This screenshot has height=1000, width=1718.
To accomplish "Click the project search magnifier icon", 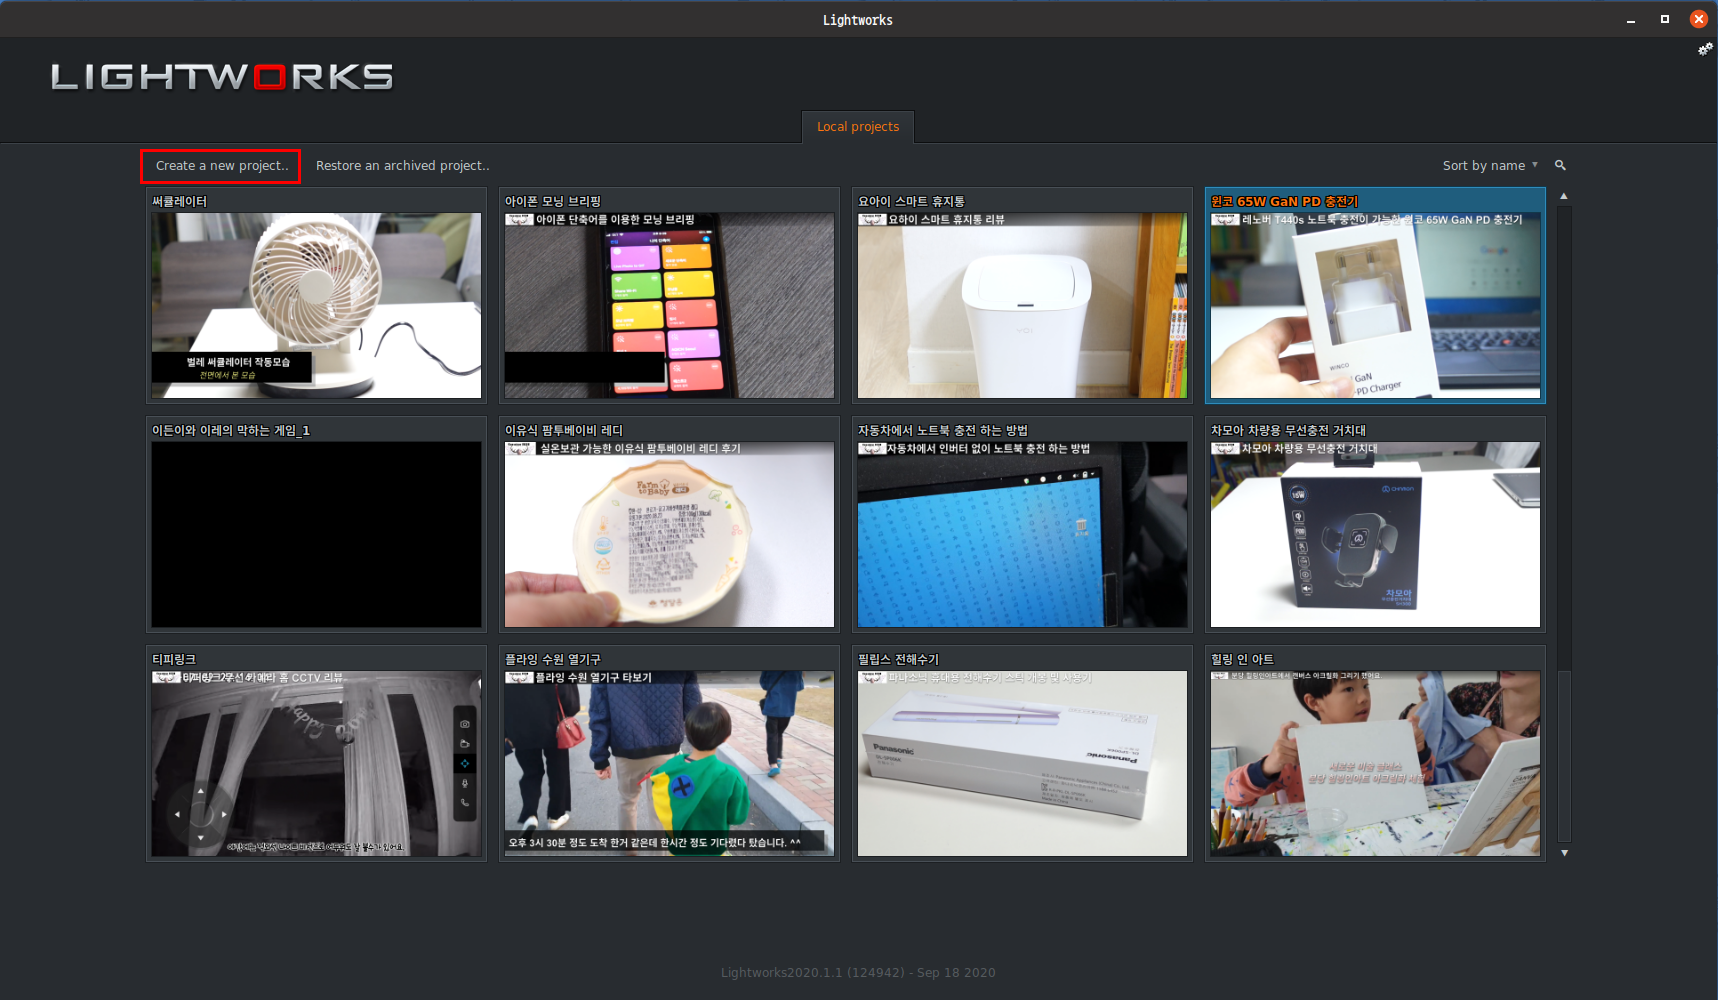I will point(1560,165).
